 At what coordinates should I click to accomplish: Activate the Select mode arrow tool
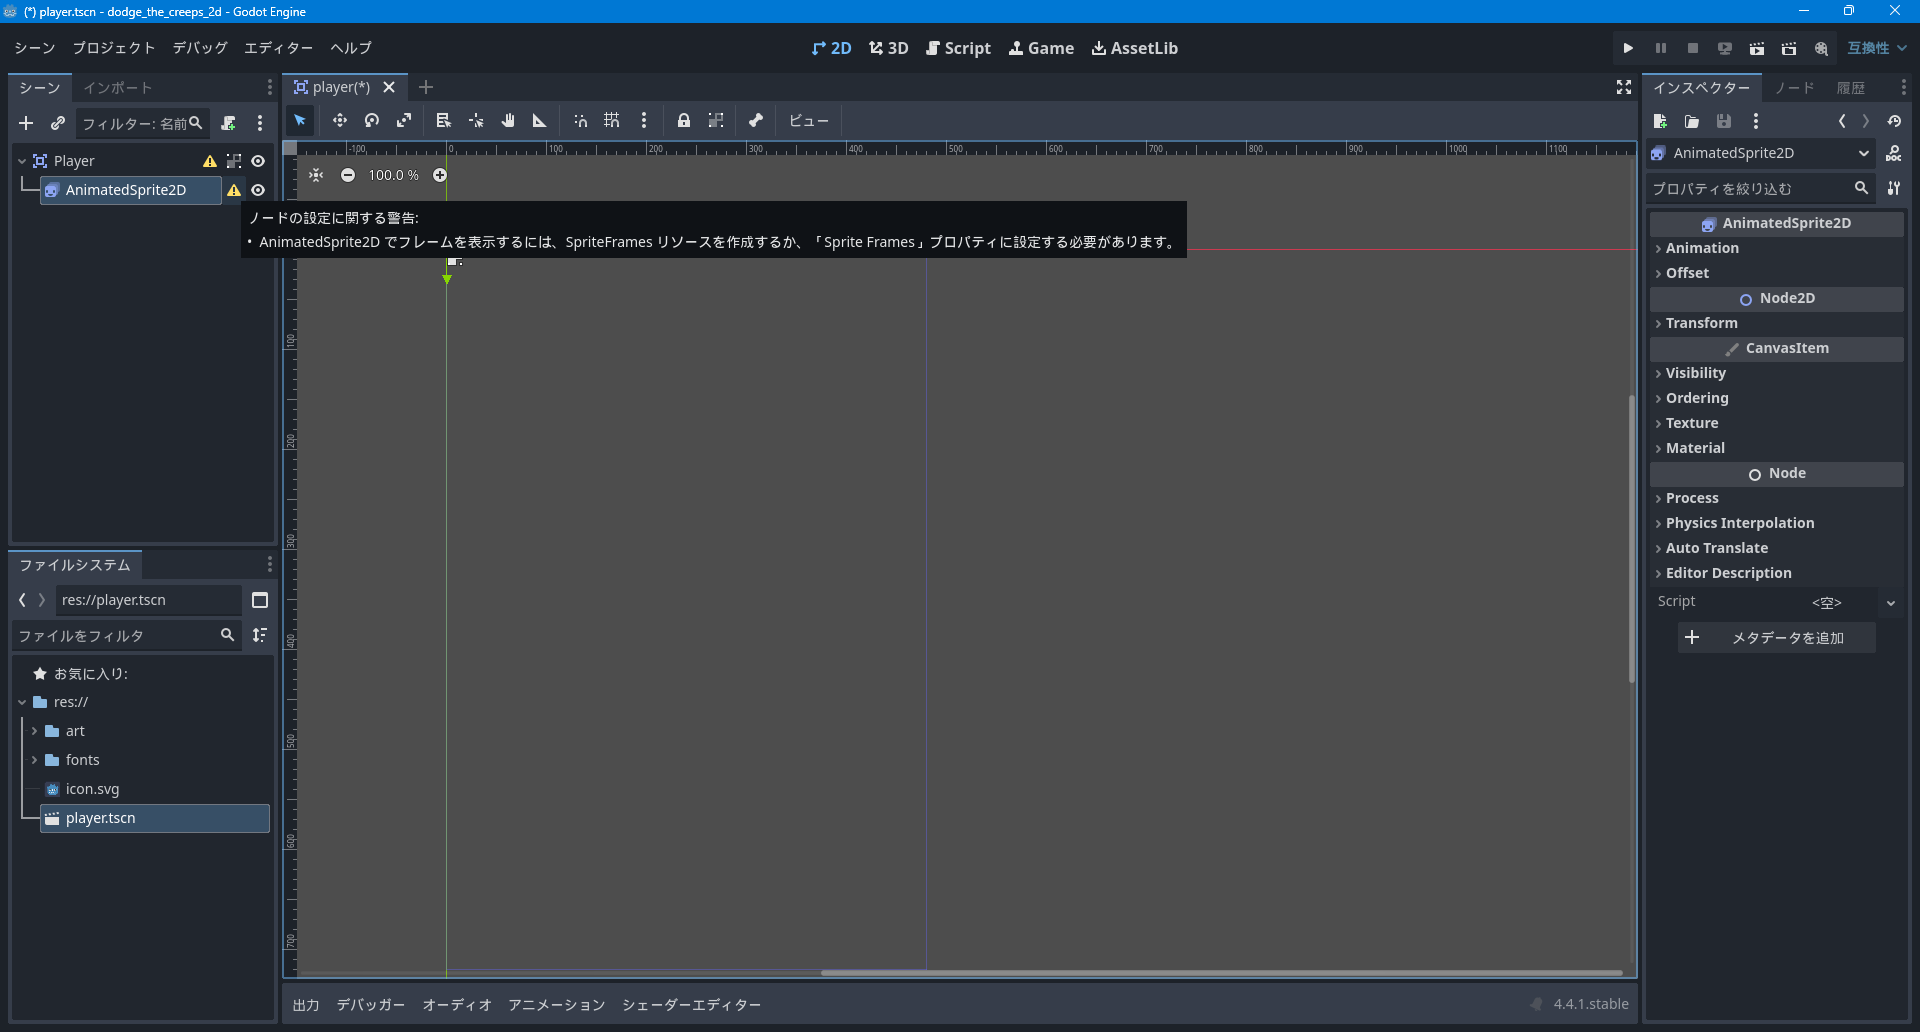pyautogui.click(x=300, y=121)
